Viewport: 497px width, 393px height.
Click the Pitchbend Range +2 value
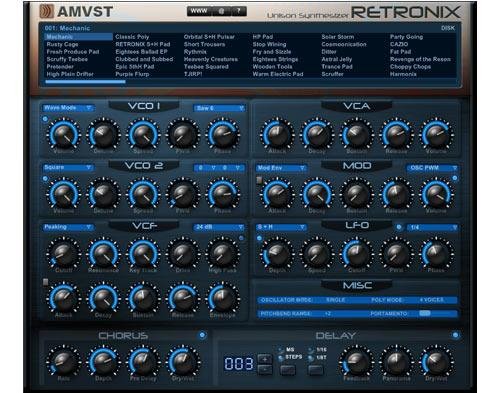[x=327, y=314]
